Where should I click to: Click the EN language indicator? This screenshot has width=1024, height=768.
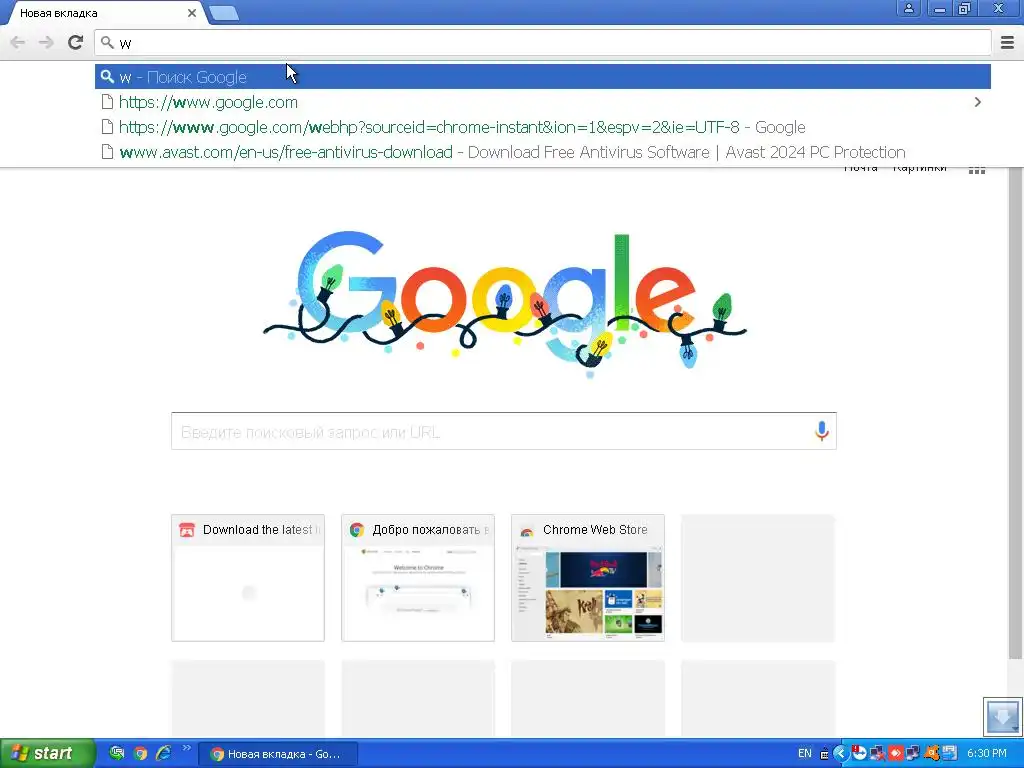click(x=805, y=753)
